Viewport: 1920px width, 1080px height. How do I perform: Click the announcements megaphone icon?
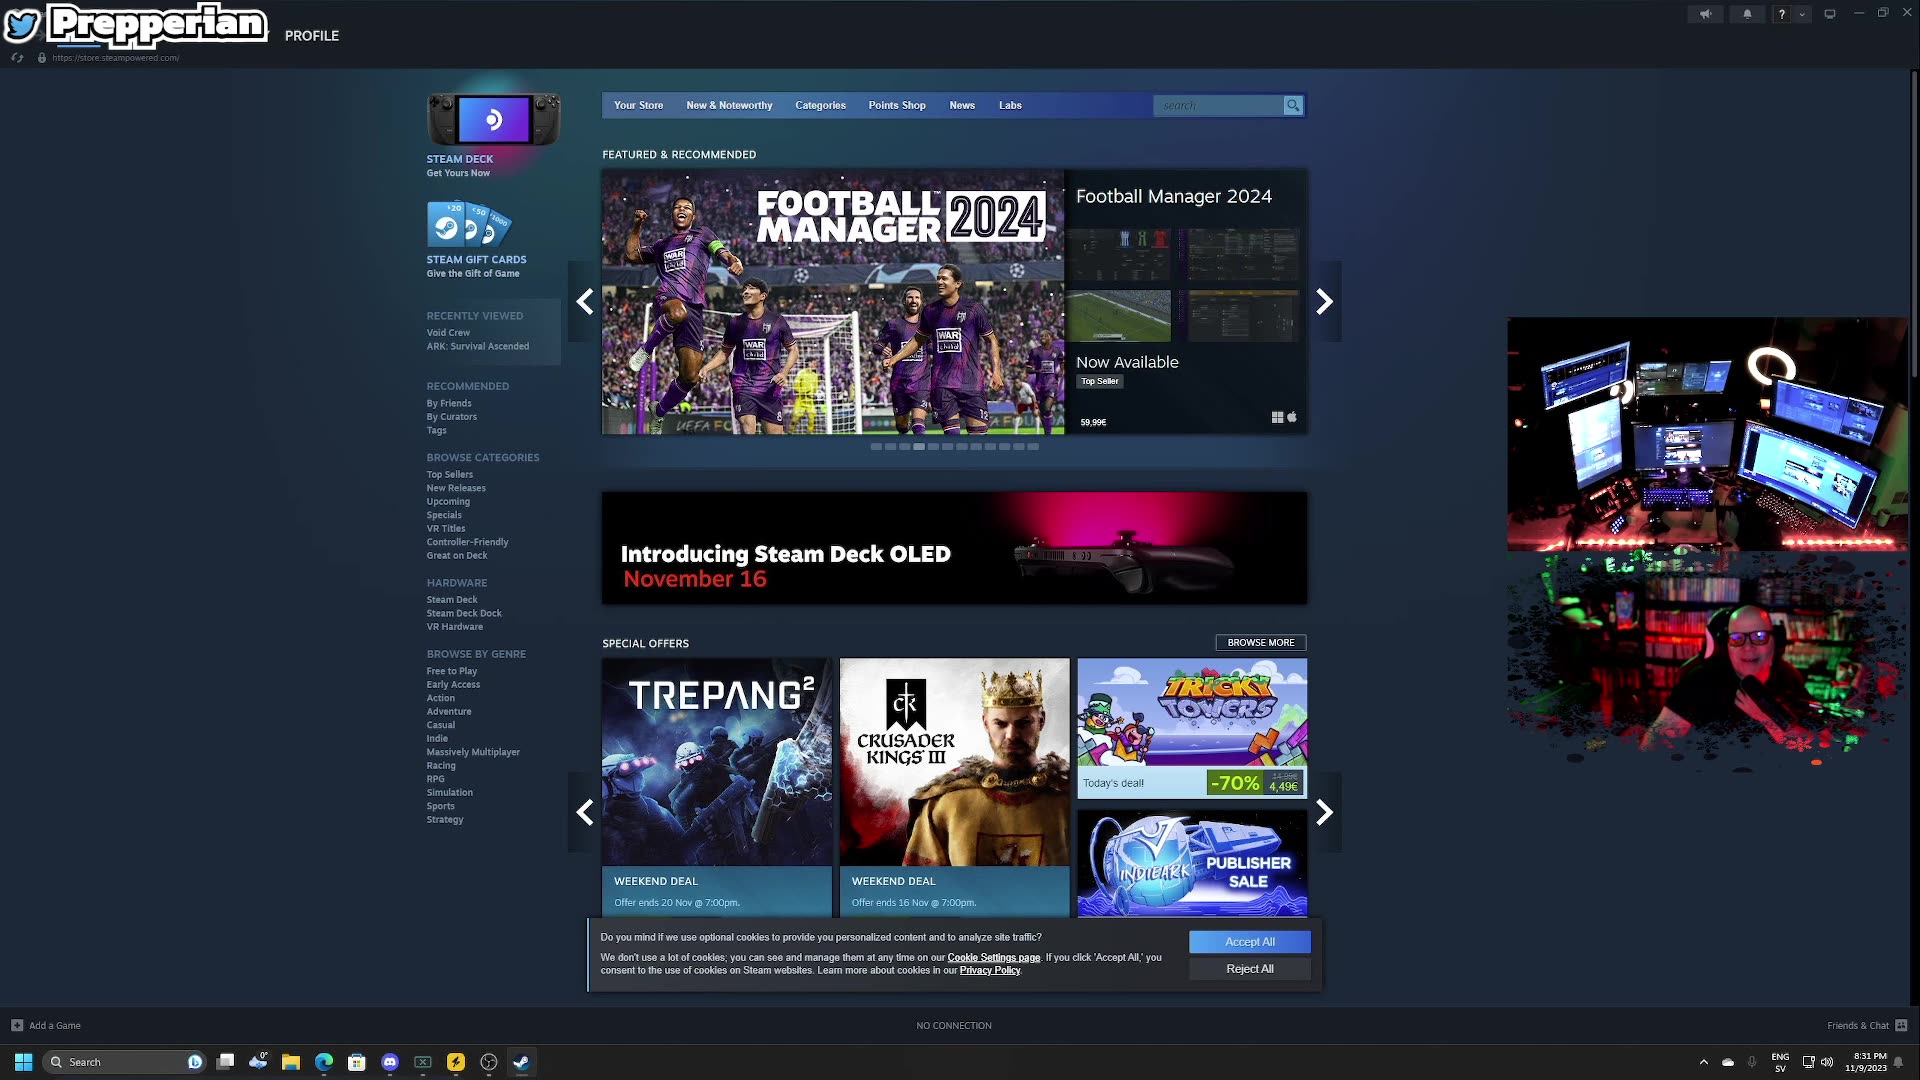pyautogui.click(x=1705, y=14)
